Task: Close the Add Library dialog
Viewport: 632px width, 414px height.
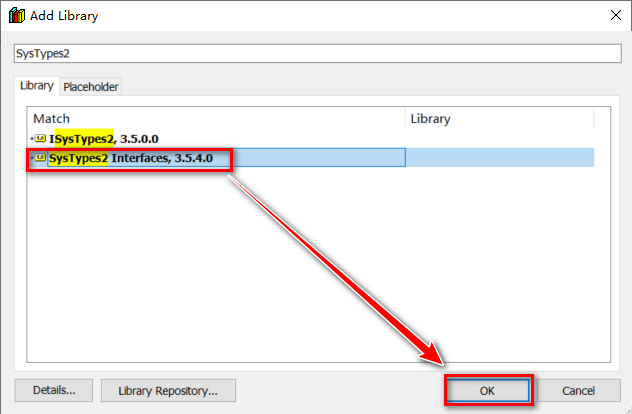Action: coord(615,15)
